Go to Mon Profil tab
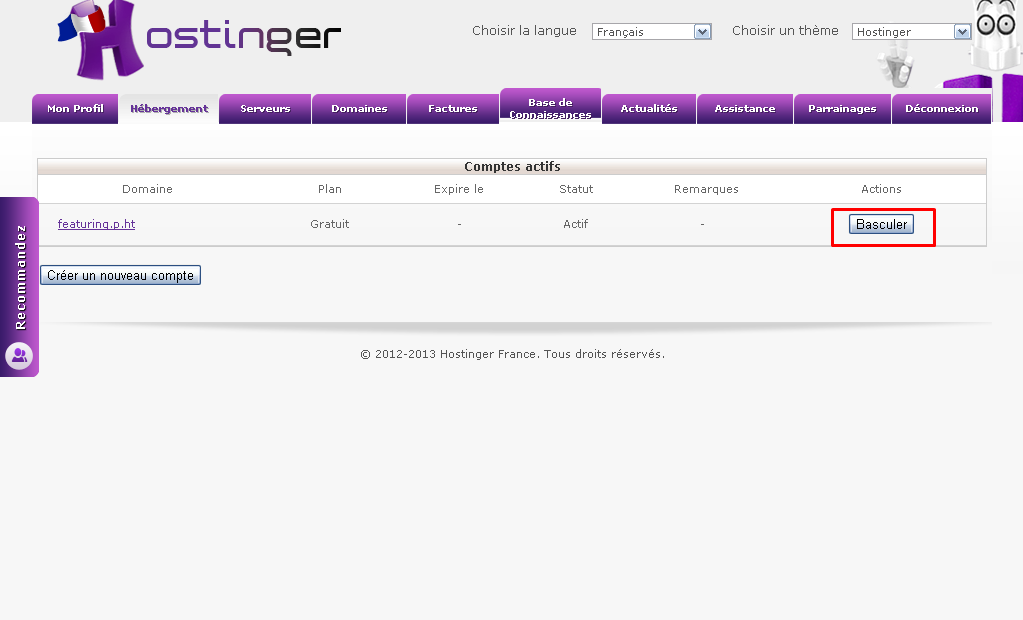 75,109
